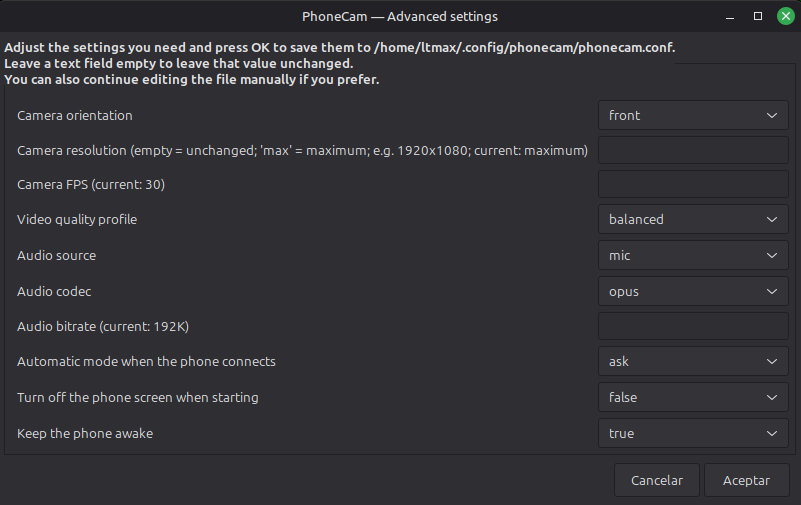The width and height of the screenshot is (801, 505).
Task: Expand the Audio codec dropdown showing opus
Action: (693, 292)
